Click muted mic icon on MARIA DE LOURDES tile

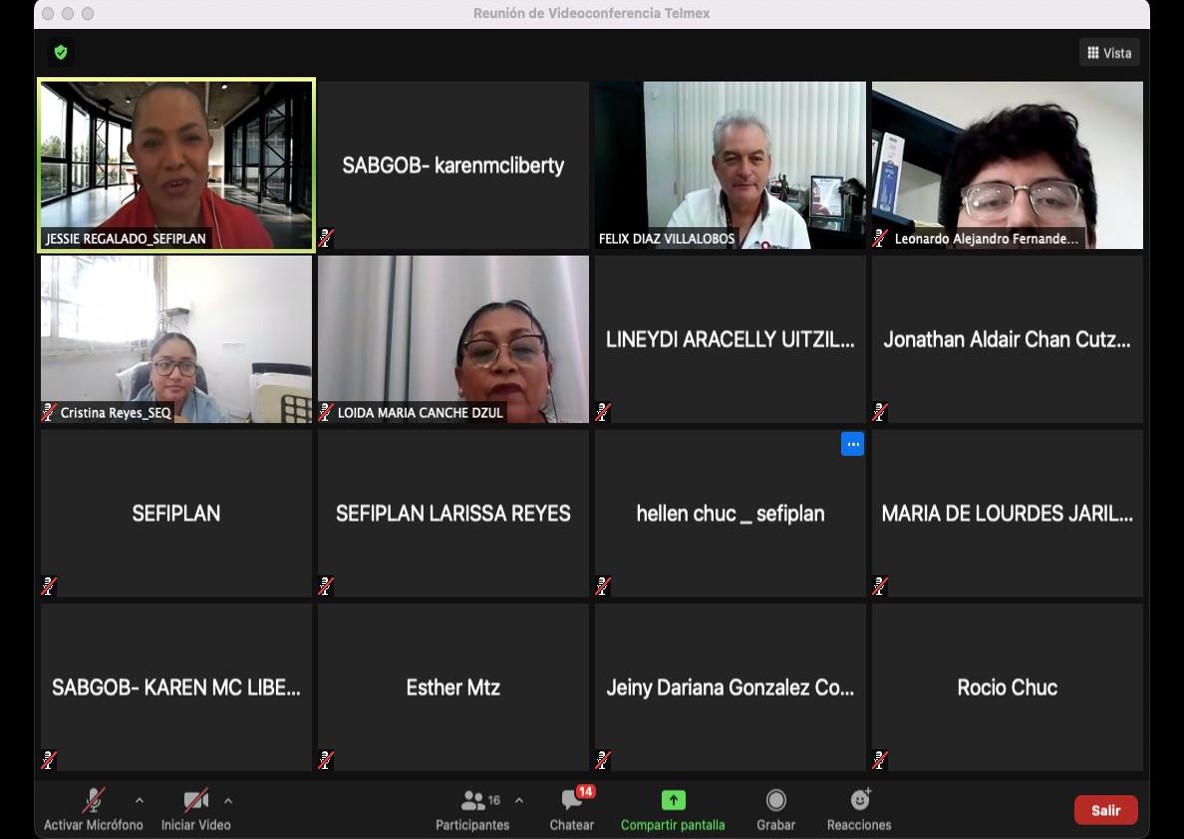point(880,586)
